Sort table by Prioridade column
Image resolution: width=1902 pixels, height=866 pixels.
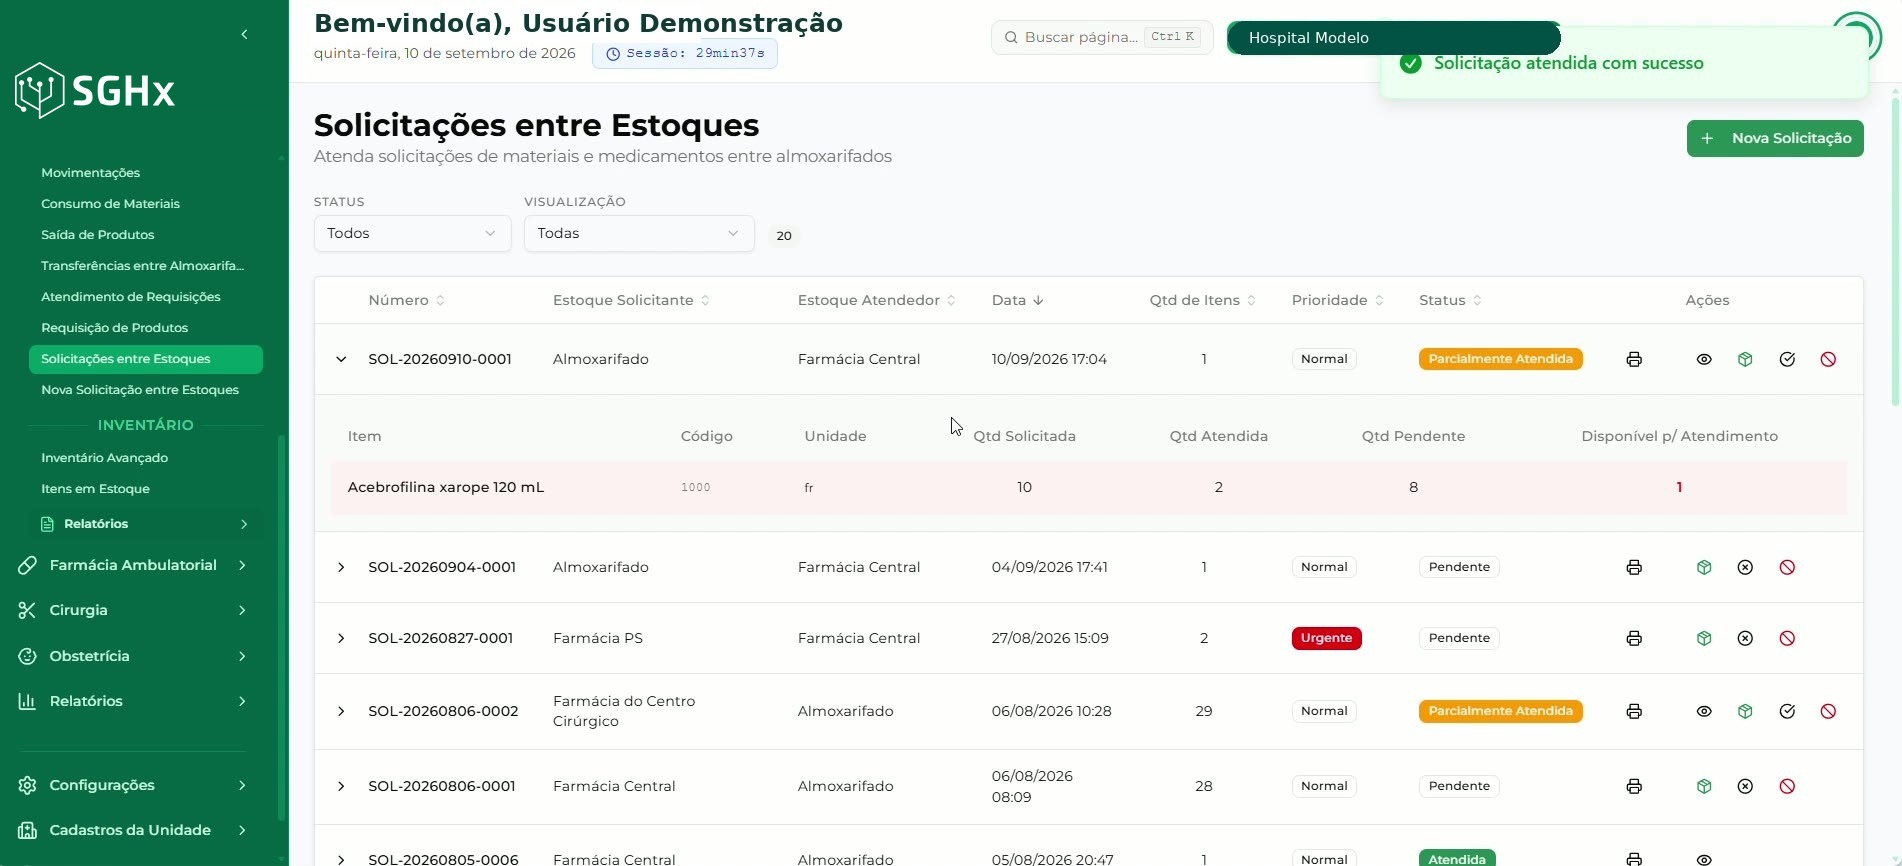(x=1337, y=300)
